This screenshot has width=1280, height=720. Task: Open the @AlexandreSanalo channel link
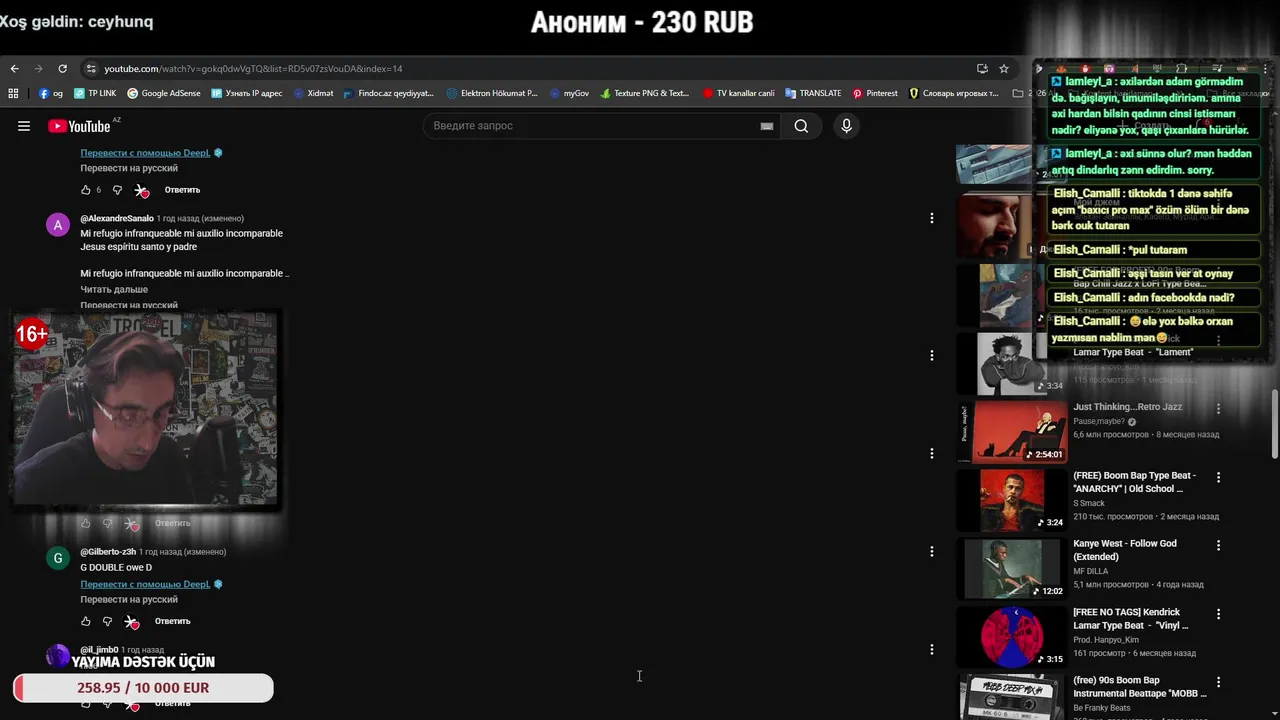117,218
